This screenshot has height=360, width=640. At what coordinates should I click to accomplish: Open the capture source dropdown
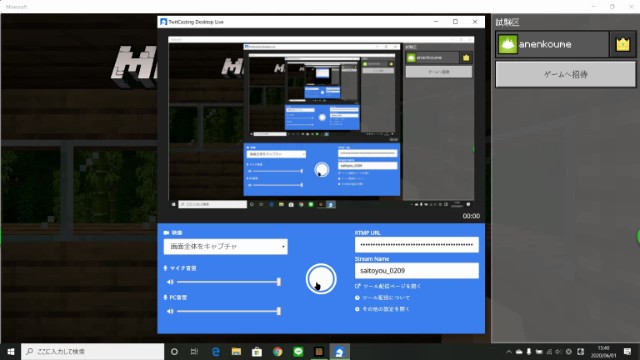225,247
